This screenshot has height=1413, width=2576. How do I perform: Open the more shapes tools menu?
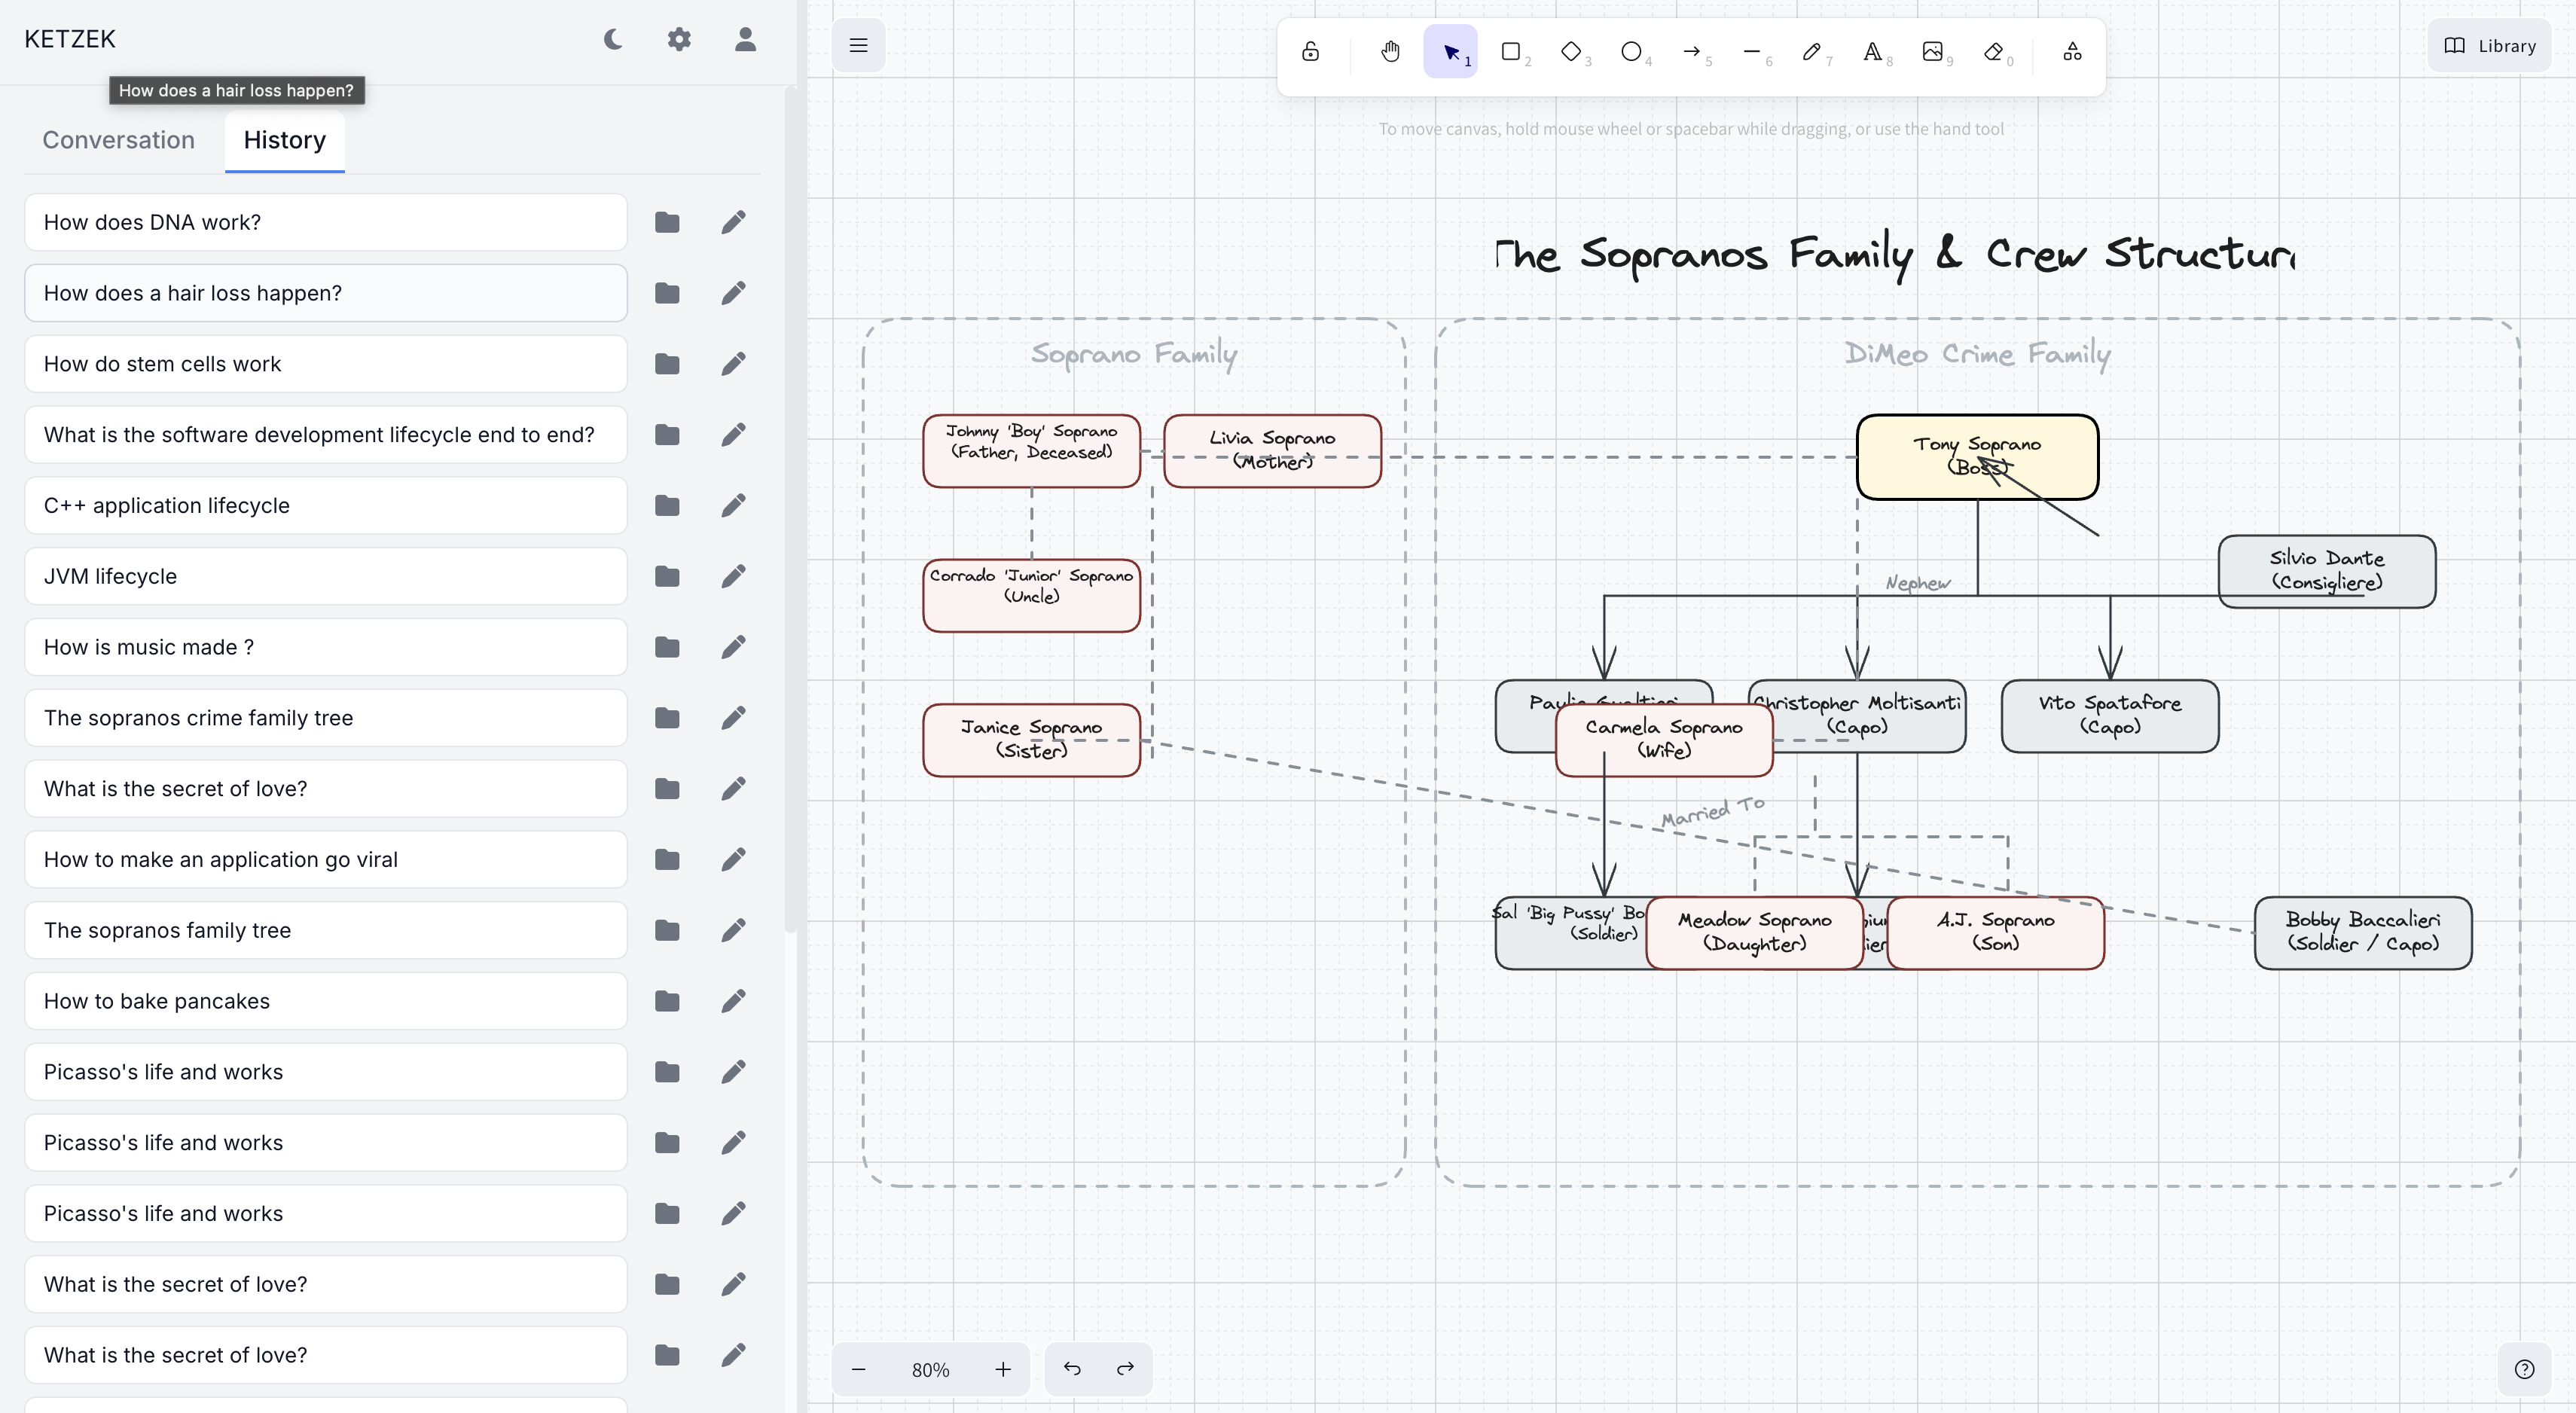(2072, 52)
